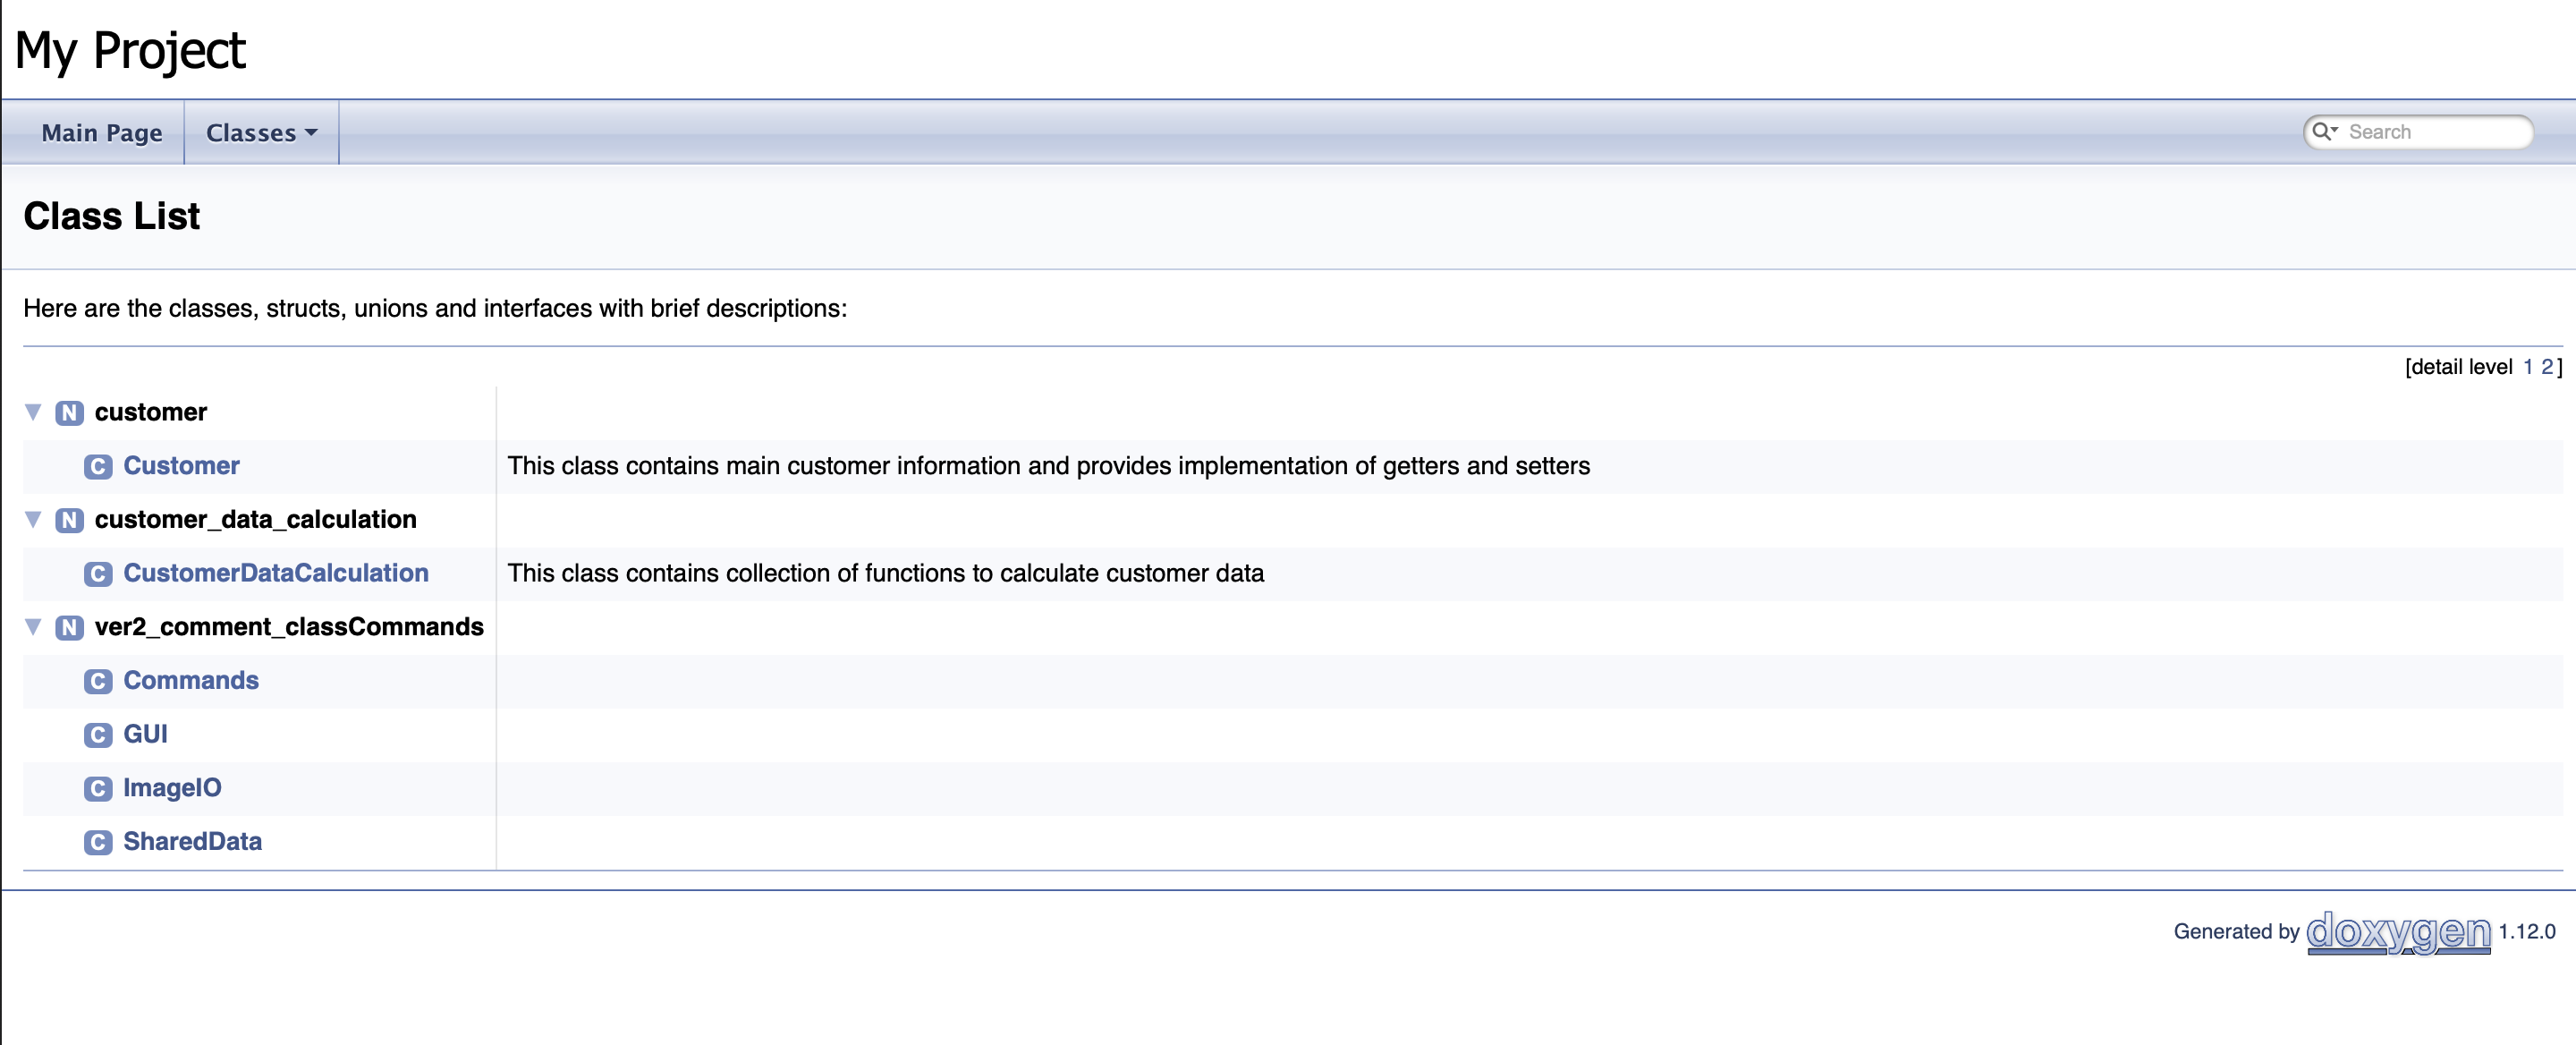The width and height of the screenshot is (2576, 1045).
Task: Go to the Main Page tab
Action: point(102,133)
